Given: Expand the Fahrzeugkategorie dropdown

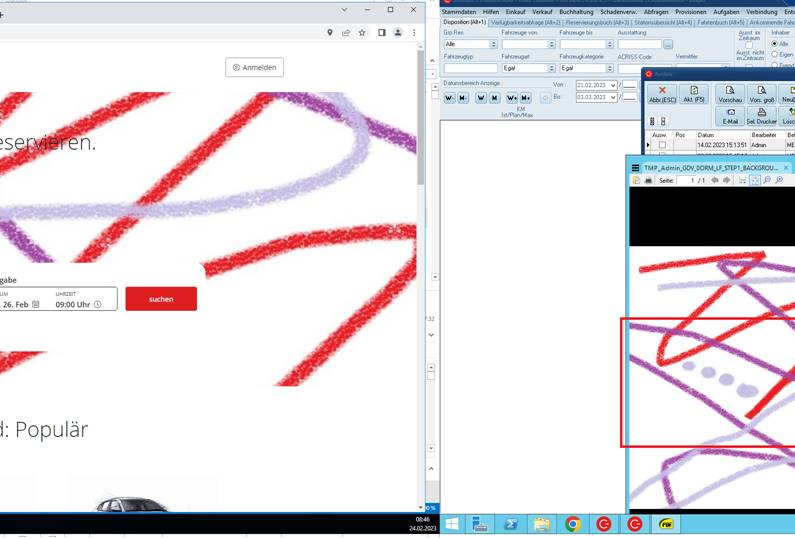Looking at the screenshot, I should pyautogui.click(x=610, y=68).
